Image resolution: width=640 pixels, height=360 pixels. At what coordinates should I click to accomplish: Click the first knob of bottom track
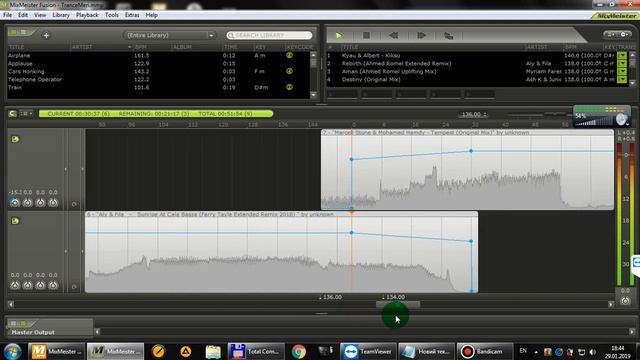tap(15, 285)
